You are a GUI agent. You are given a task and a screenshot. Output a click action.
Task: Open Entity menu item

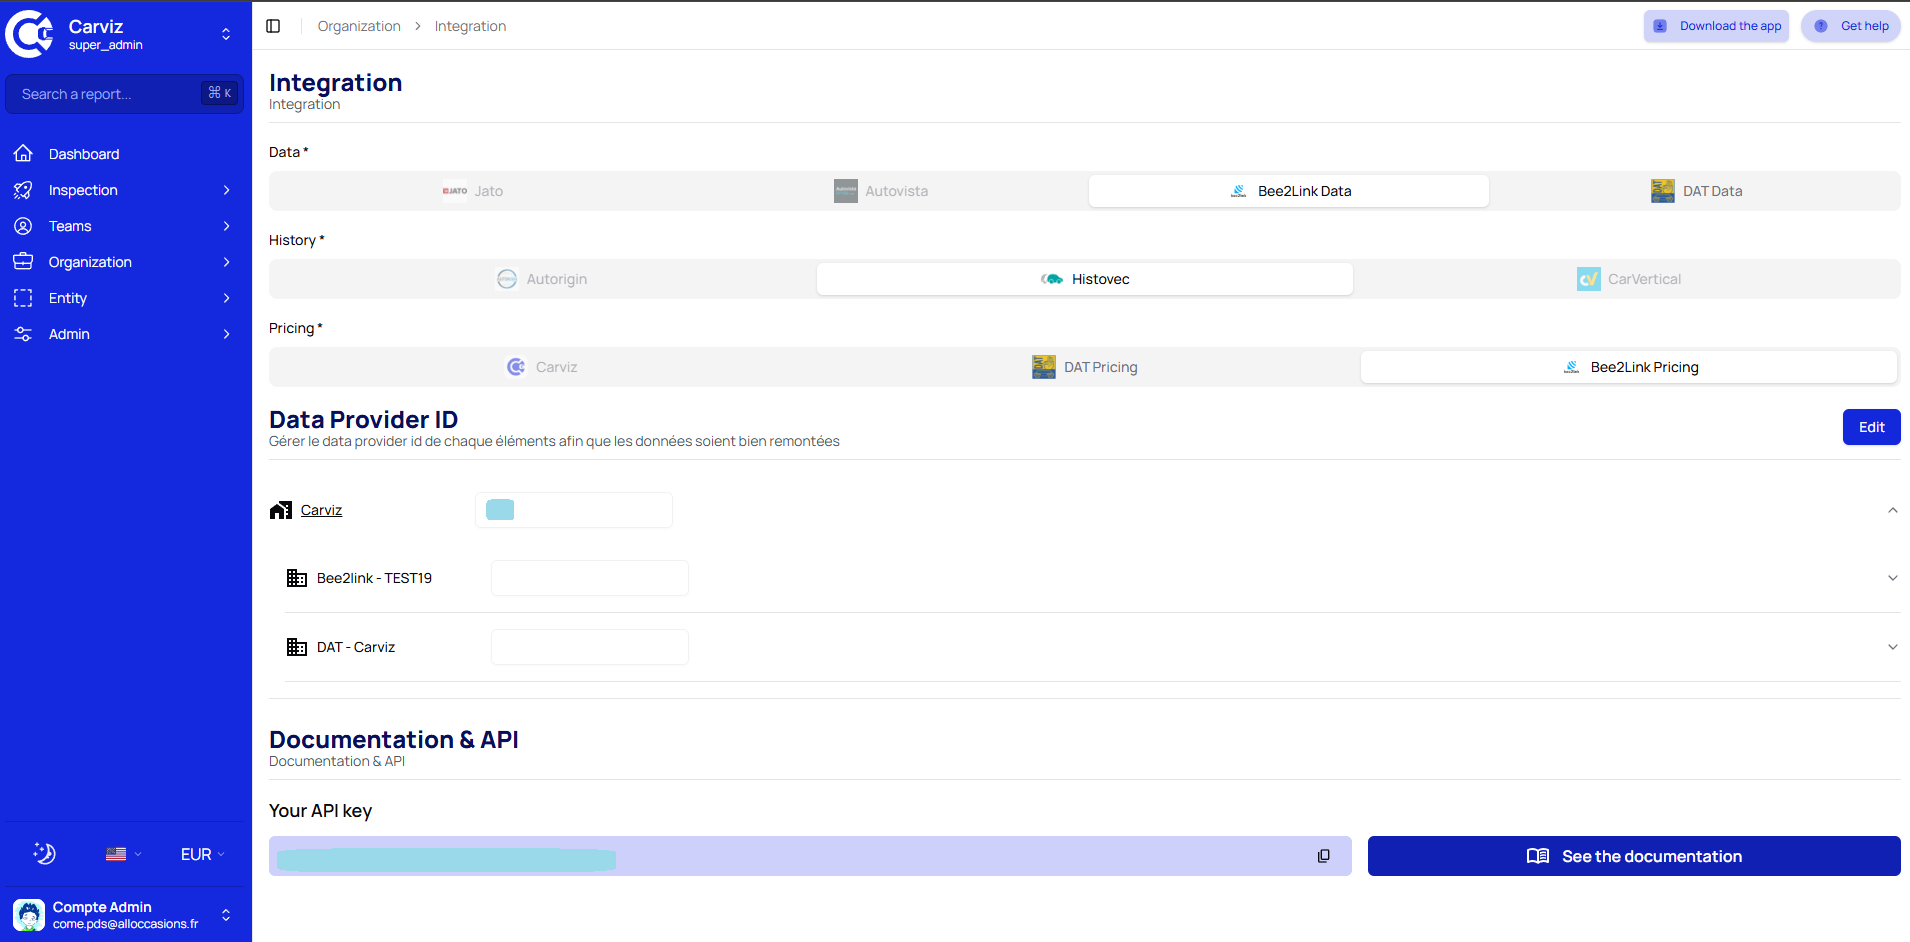tap(125, 298)
